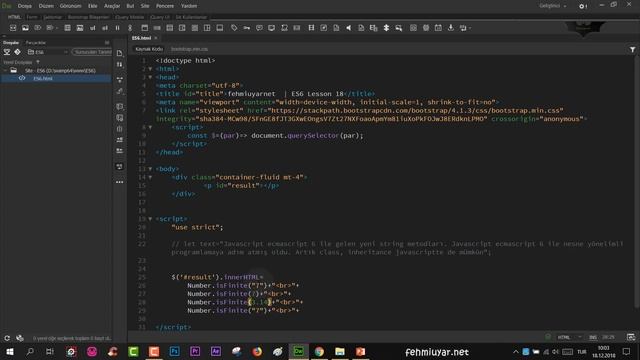
Task: Toggle INS insert mode in status bar
Action: pos(593,337)
